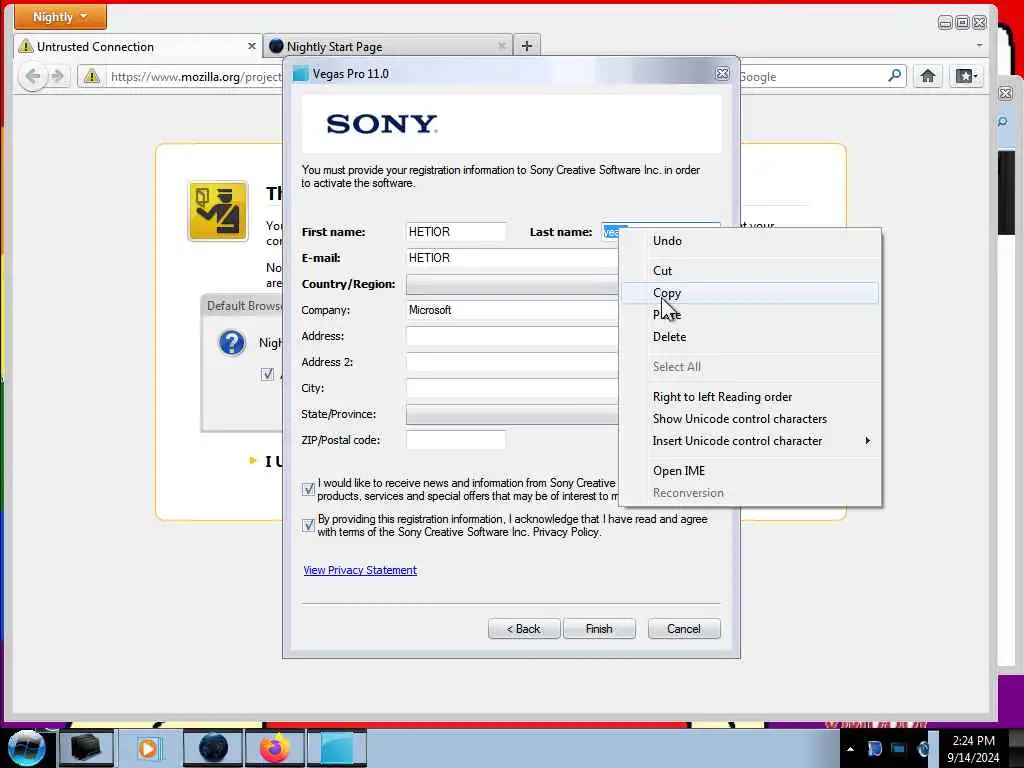Click the Company field containing Microsoft
This screenshot has height=768, width=1024.
[x=512, y=310]
